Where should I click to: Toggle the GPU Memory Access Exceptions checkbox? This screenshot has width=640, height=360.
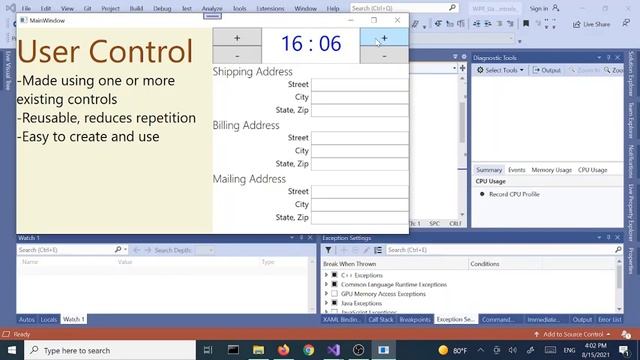coord(334,294)
